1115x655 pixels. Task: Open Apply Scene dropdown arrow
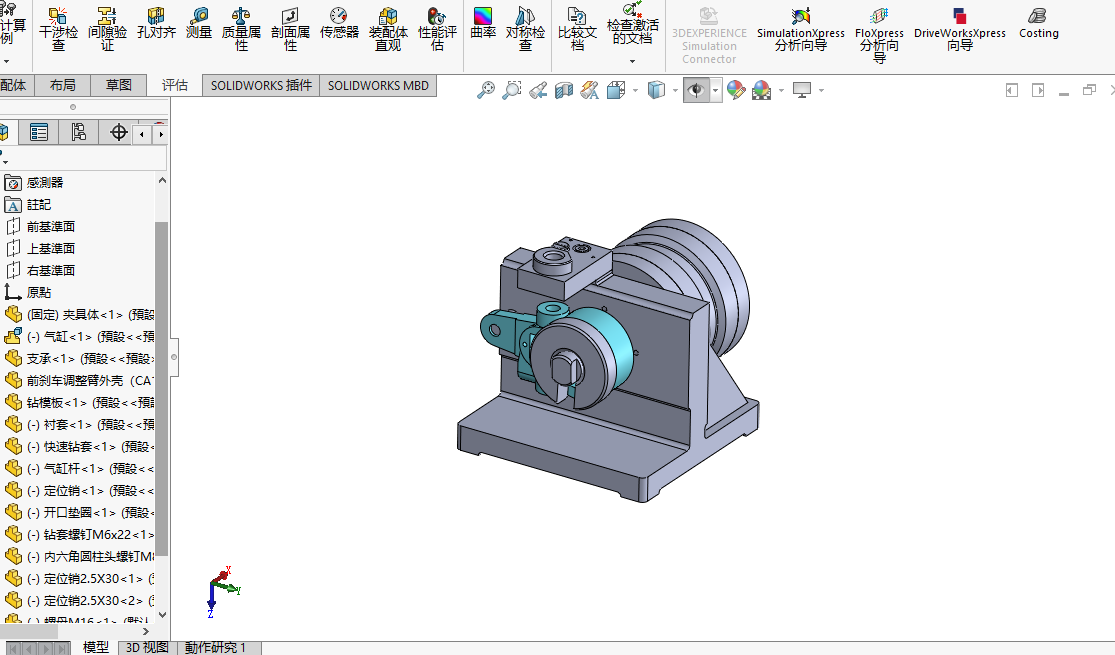click(x=781, y=90)
